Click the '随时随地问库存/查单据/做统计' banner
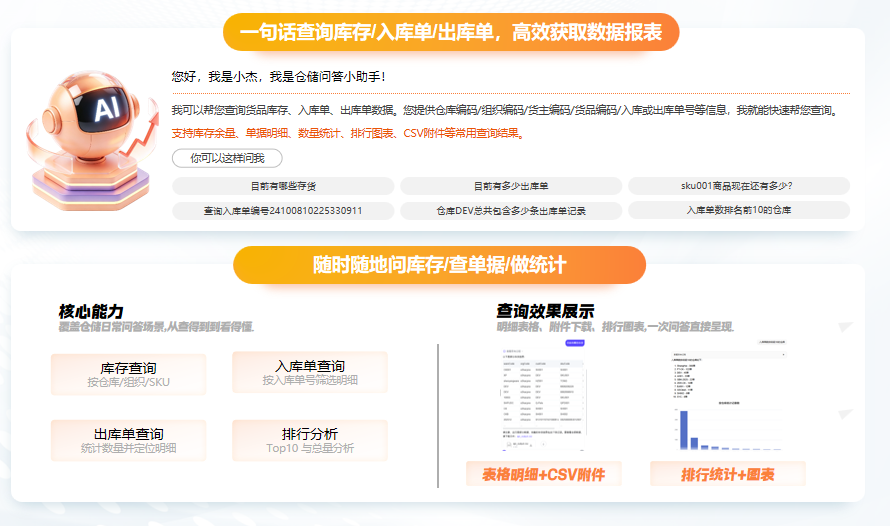The width and height of the screenshot is (890, 526). click(439, 265)
